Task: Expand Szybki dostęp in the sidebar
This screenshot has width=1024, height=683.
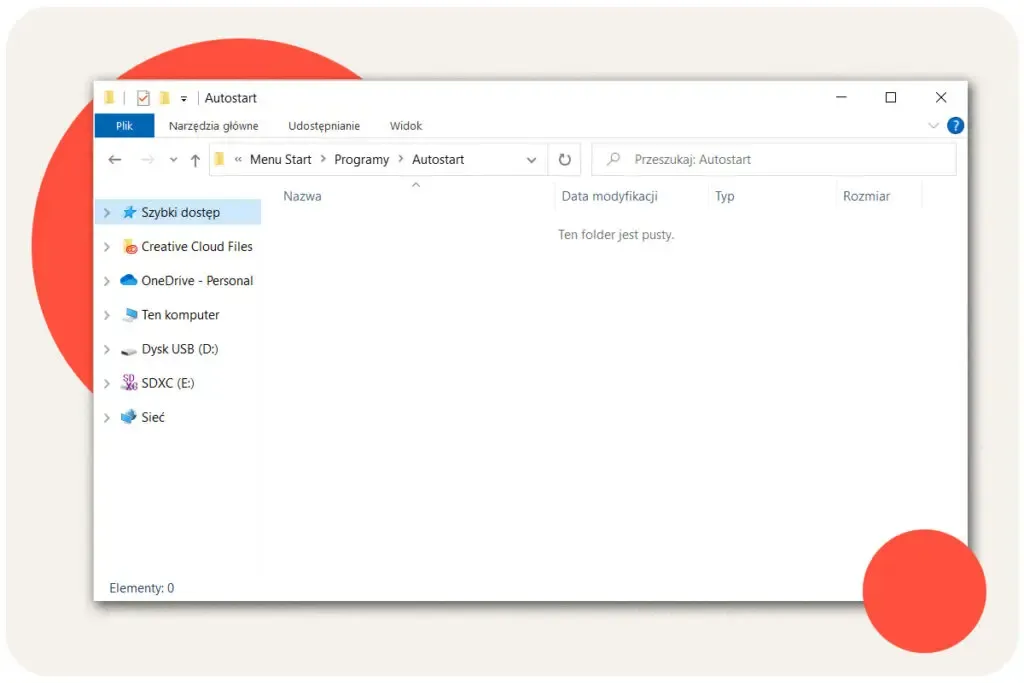Action: click(x=107, y=212)
